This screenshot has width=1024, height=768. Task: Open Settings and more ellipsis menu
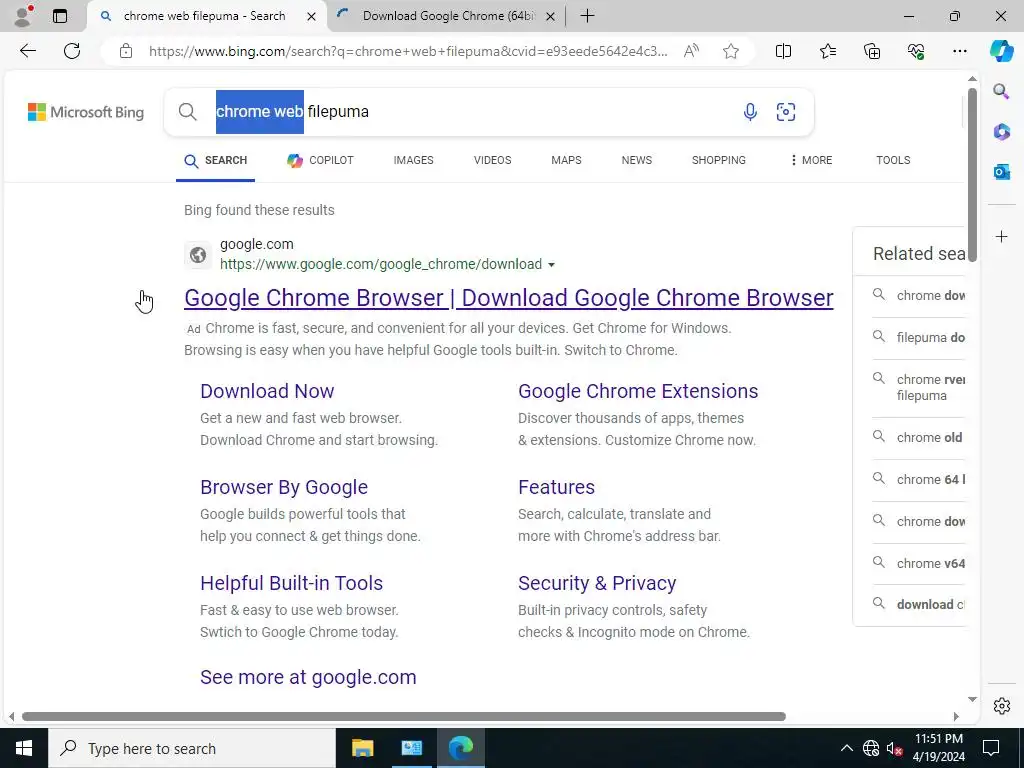pos(959,51)
